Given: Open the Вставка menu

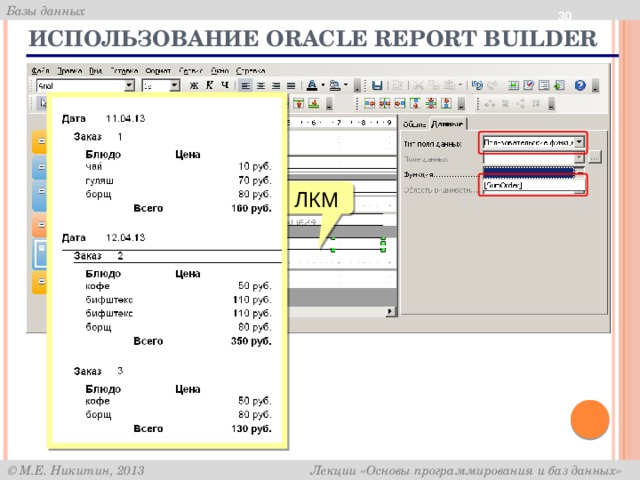Looking at the screenshot, I should pyautogui.click(x=124, y=71).
